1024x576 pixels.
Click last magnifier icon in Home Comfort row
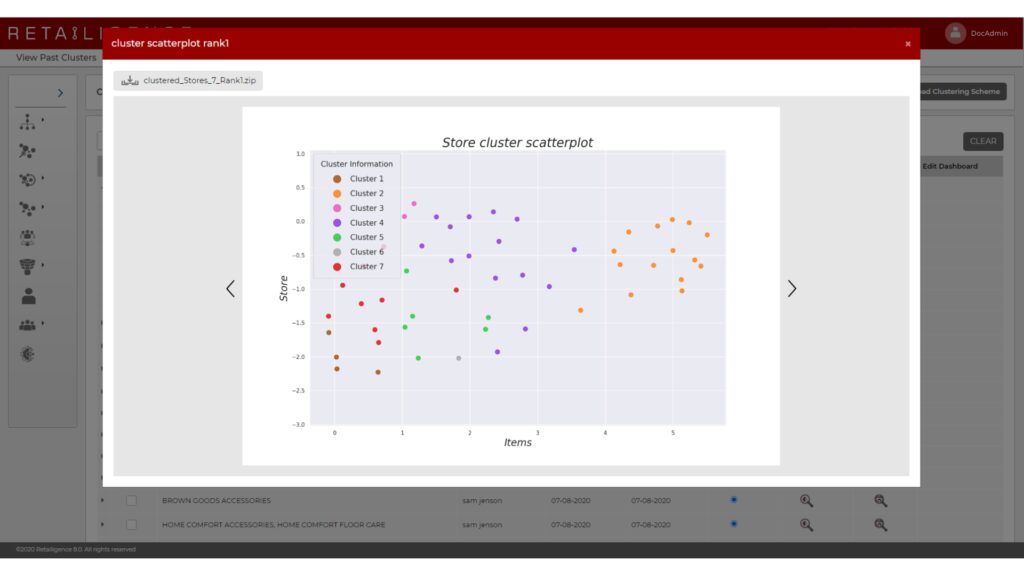880,524
